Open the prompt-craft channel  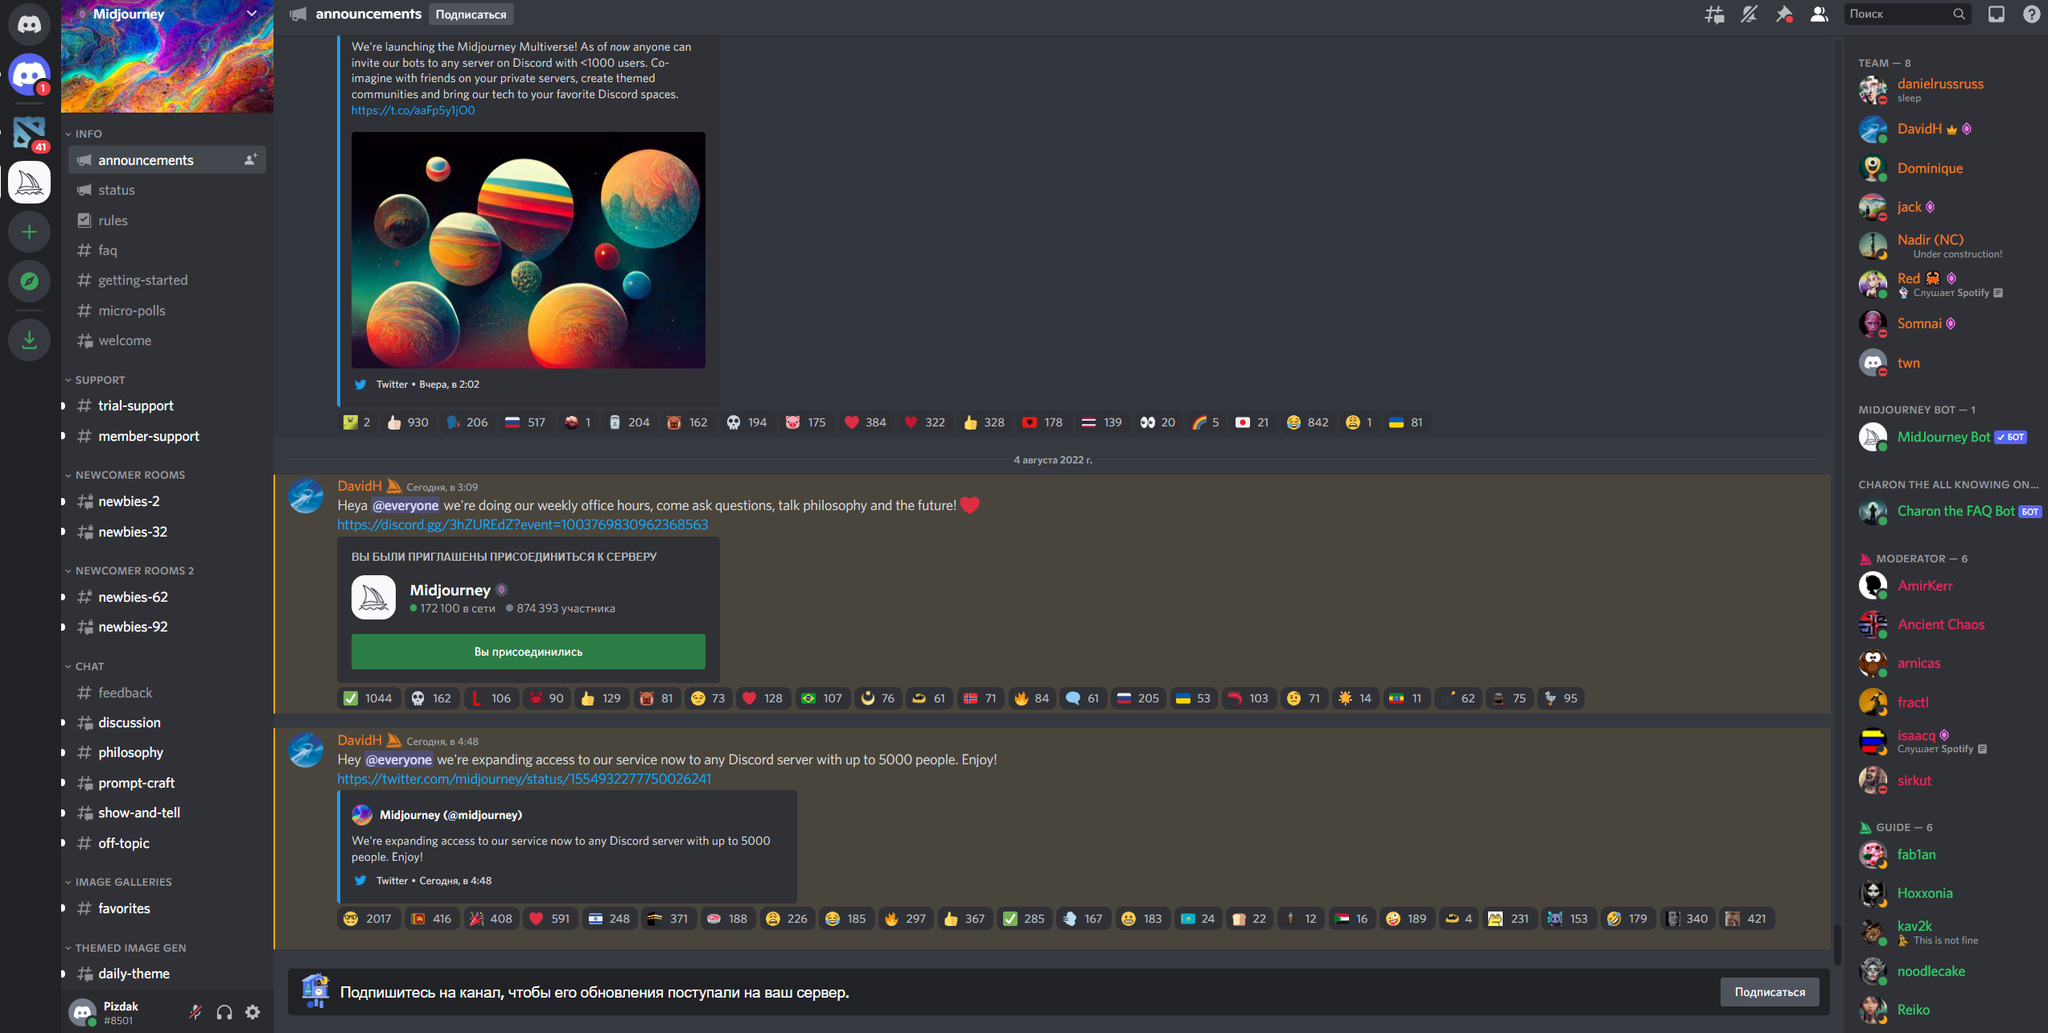(167, 783)
